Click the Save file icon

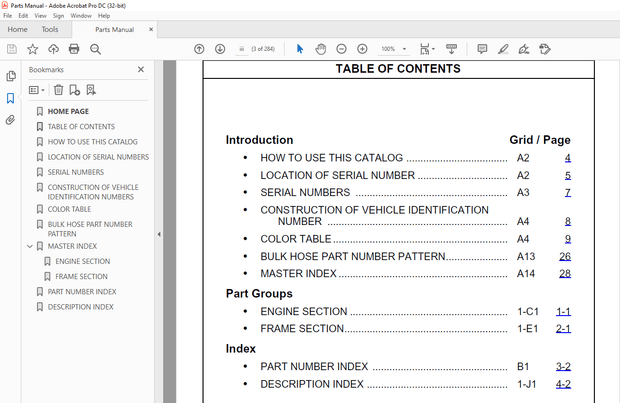pos(12,49)
